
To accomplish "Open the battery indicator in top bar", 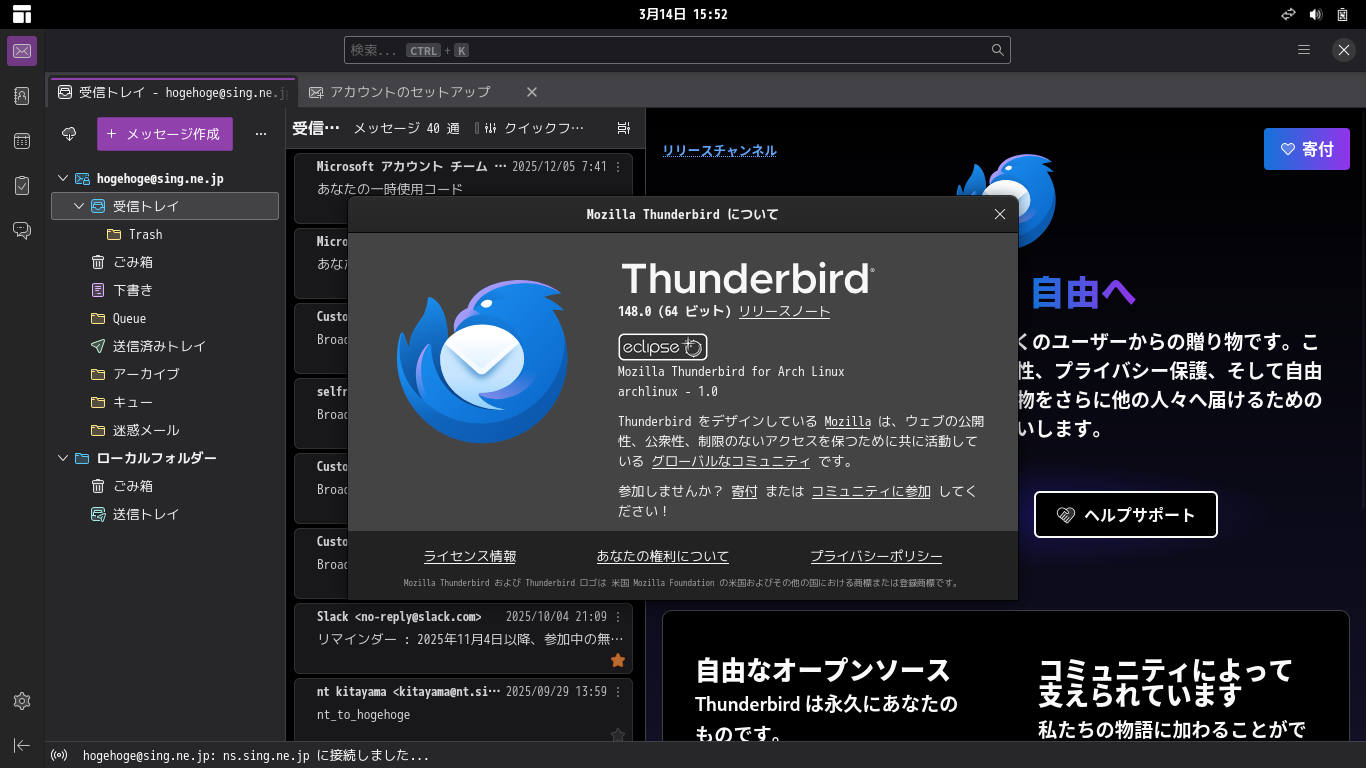I will [x=1342, y=14].
